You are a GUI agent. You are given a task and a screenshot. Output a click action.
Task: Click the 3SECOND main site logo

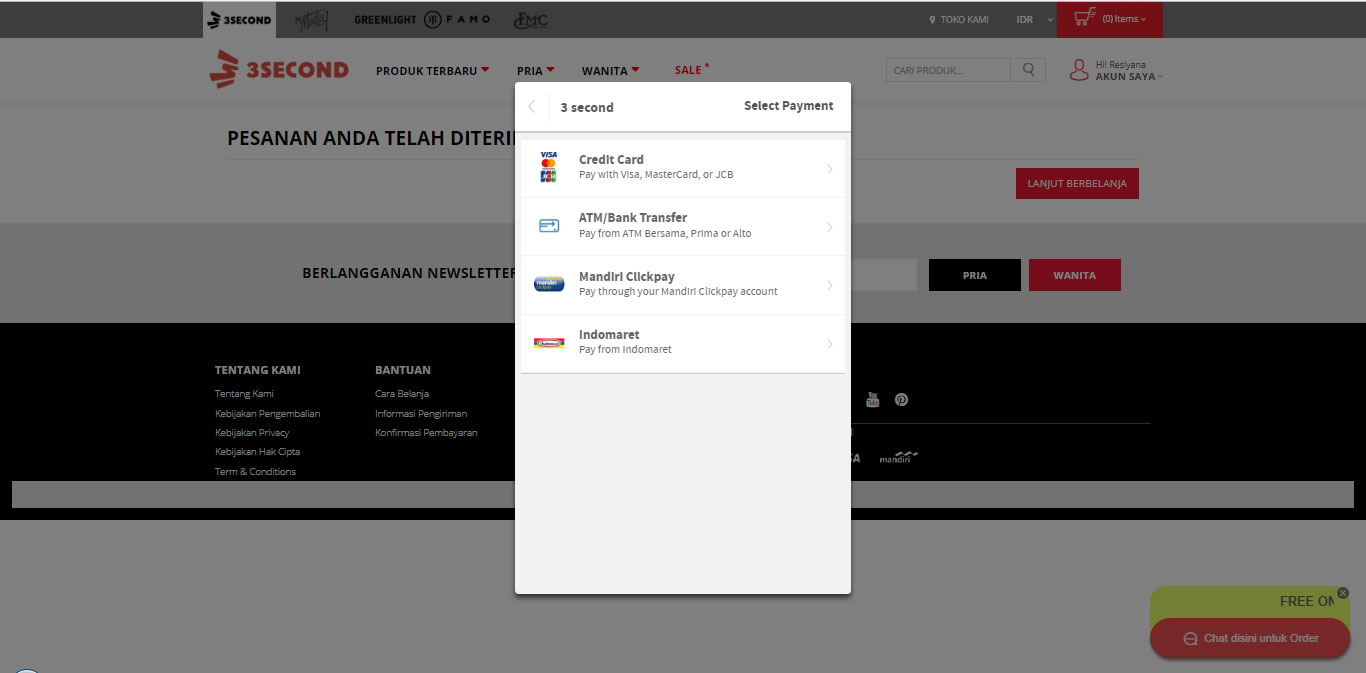point(279,69)
